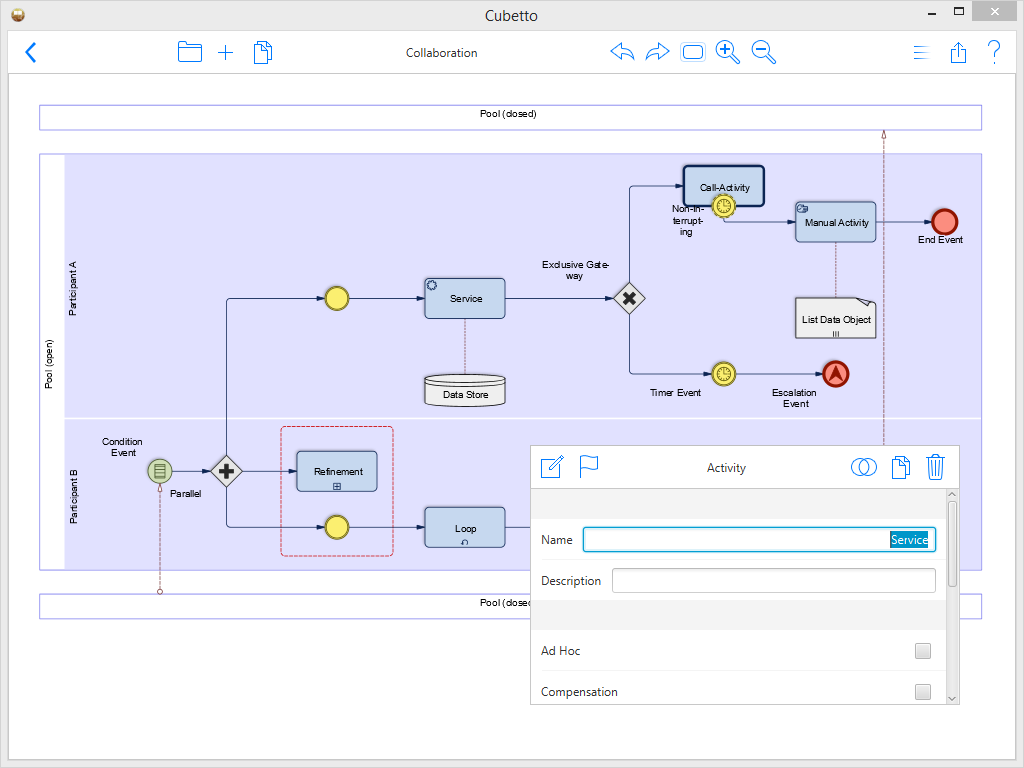Screen dimensions: 1024x768
Task: Click the back arrow icon
Action: (x=31, y=52)
